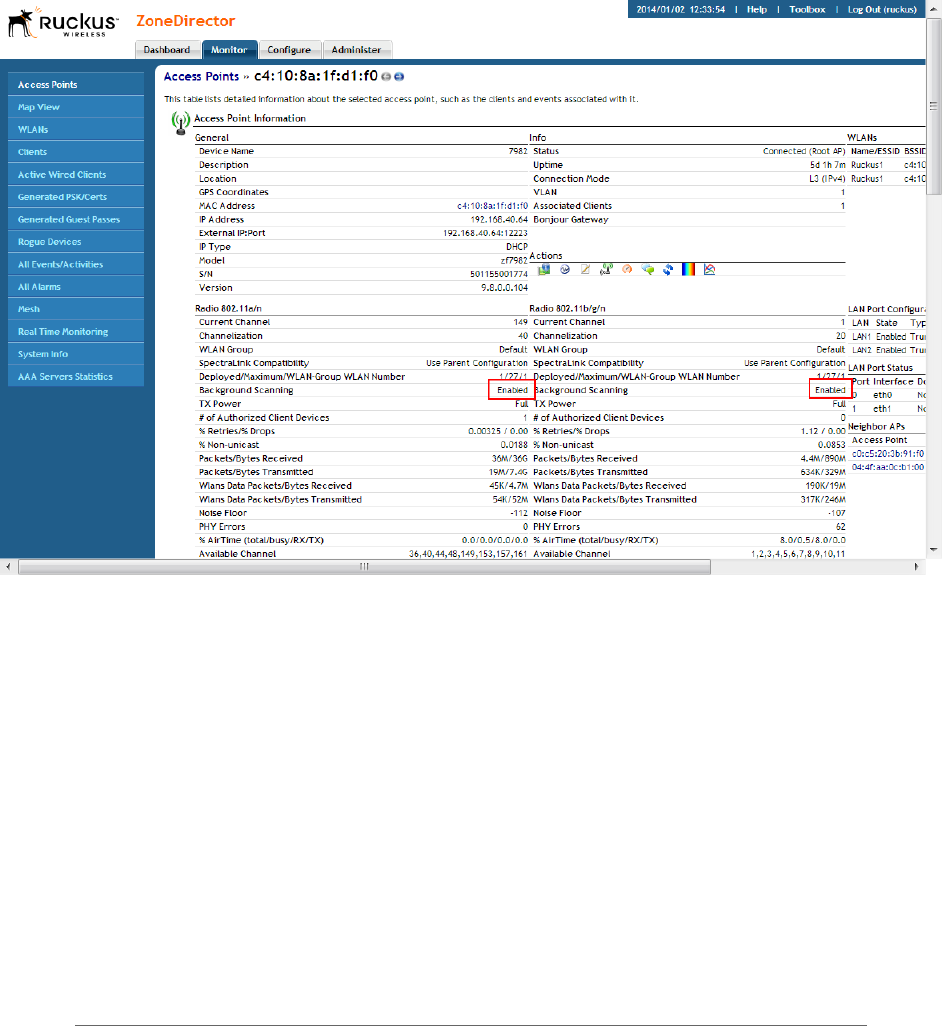942x1026 pixels.
Task: Select Rogue Devices in the sidebar
Action: click(x=76, y=242)
